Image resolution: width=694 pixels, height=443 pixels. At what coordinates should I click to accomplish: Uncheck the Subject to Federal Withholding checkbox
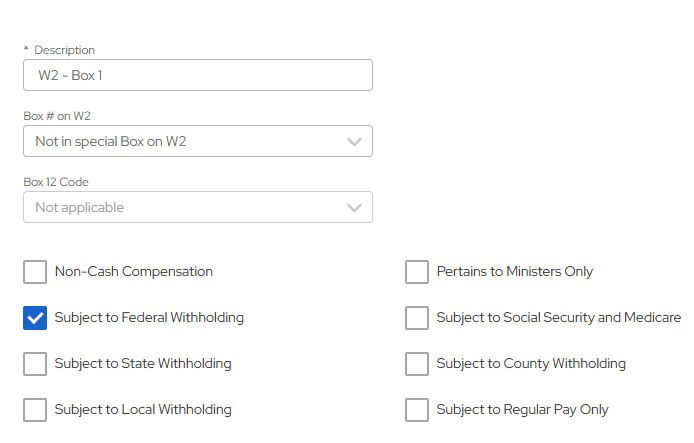click(x=35, y=318)
